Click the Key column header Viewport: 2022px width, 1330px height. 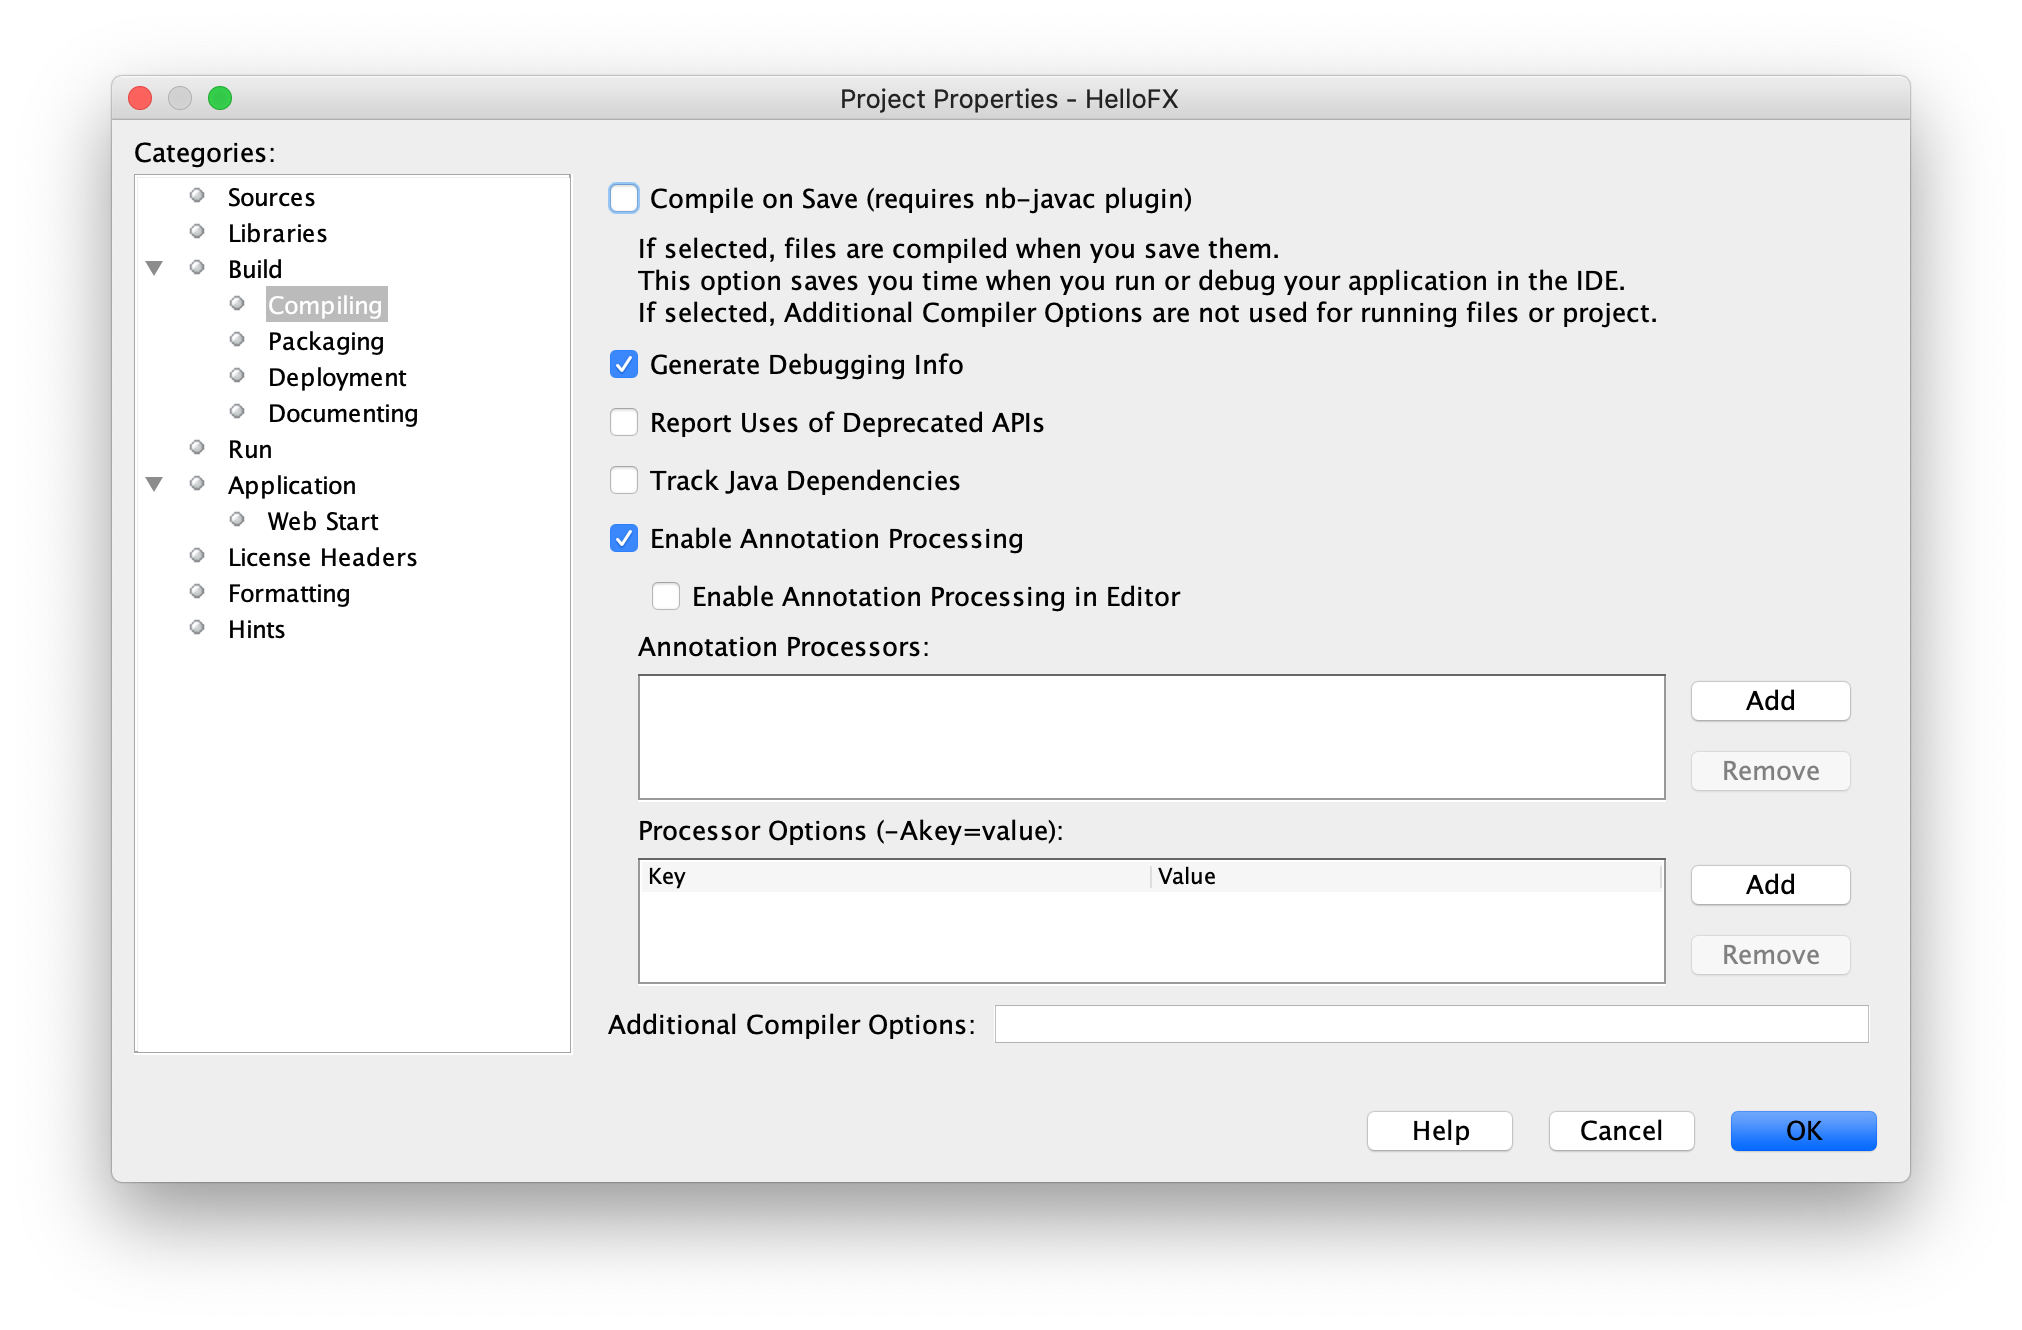(895, 876)
